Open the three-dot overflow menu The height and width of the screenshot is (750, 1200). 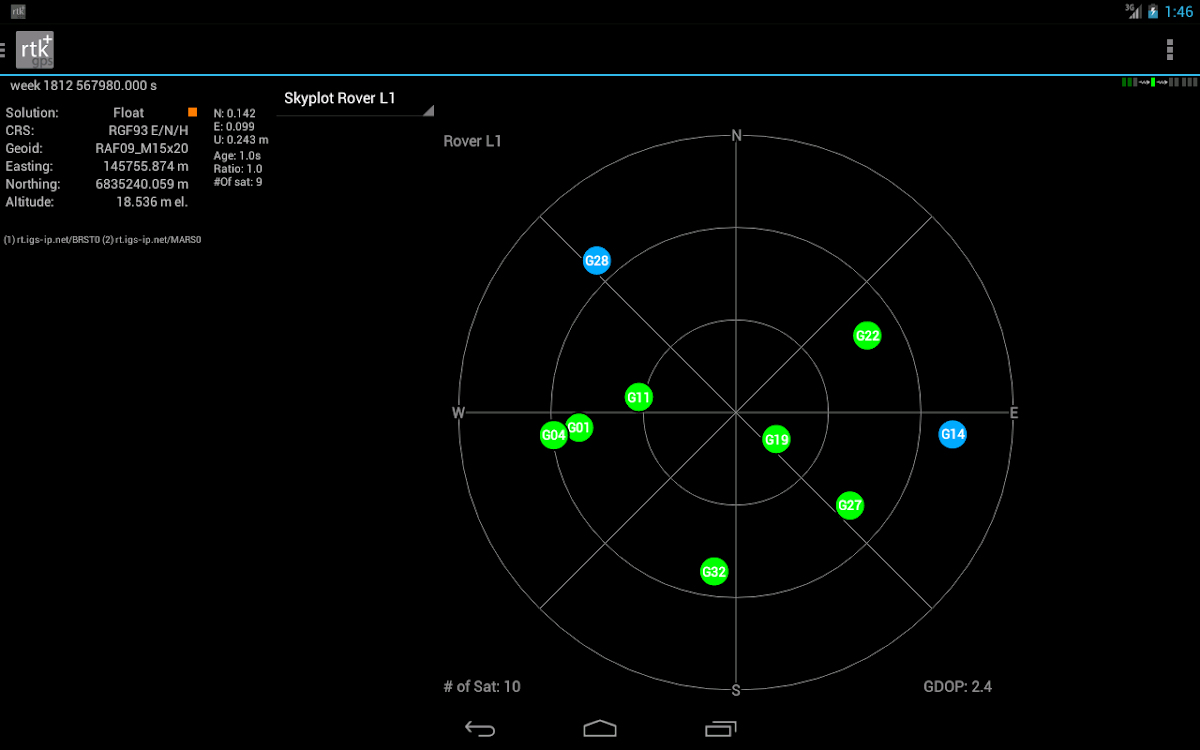point(1169,49)
